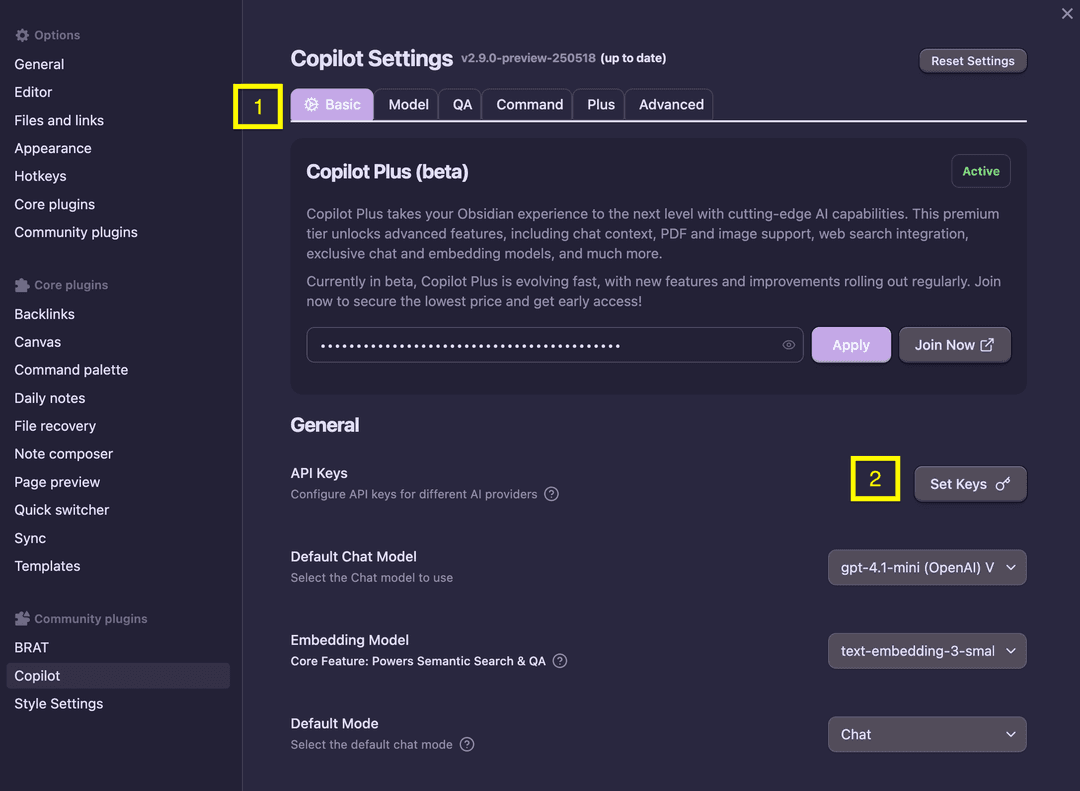Click the Core plugins puzzle icon

coord(22,284)
